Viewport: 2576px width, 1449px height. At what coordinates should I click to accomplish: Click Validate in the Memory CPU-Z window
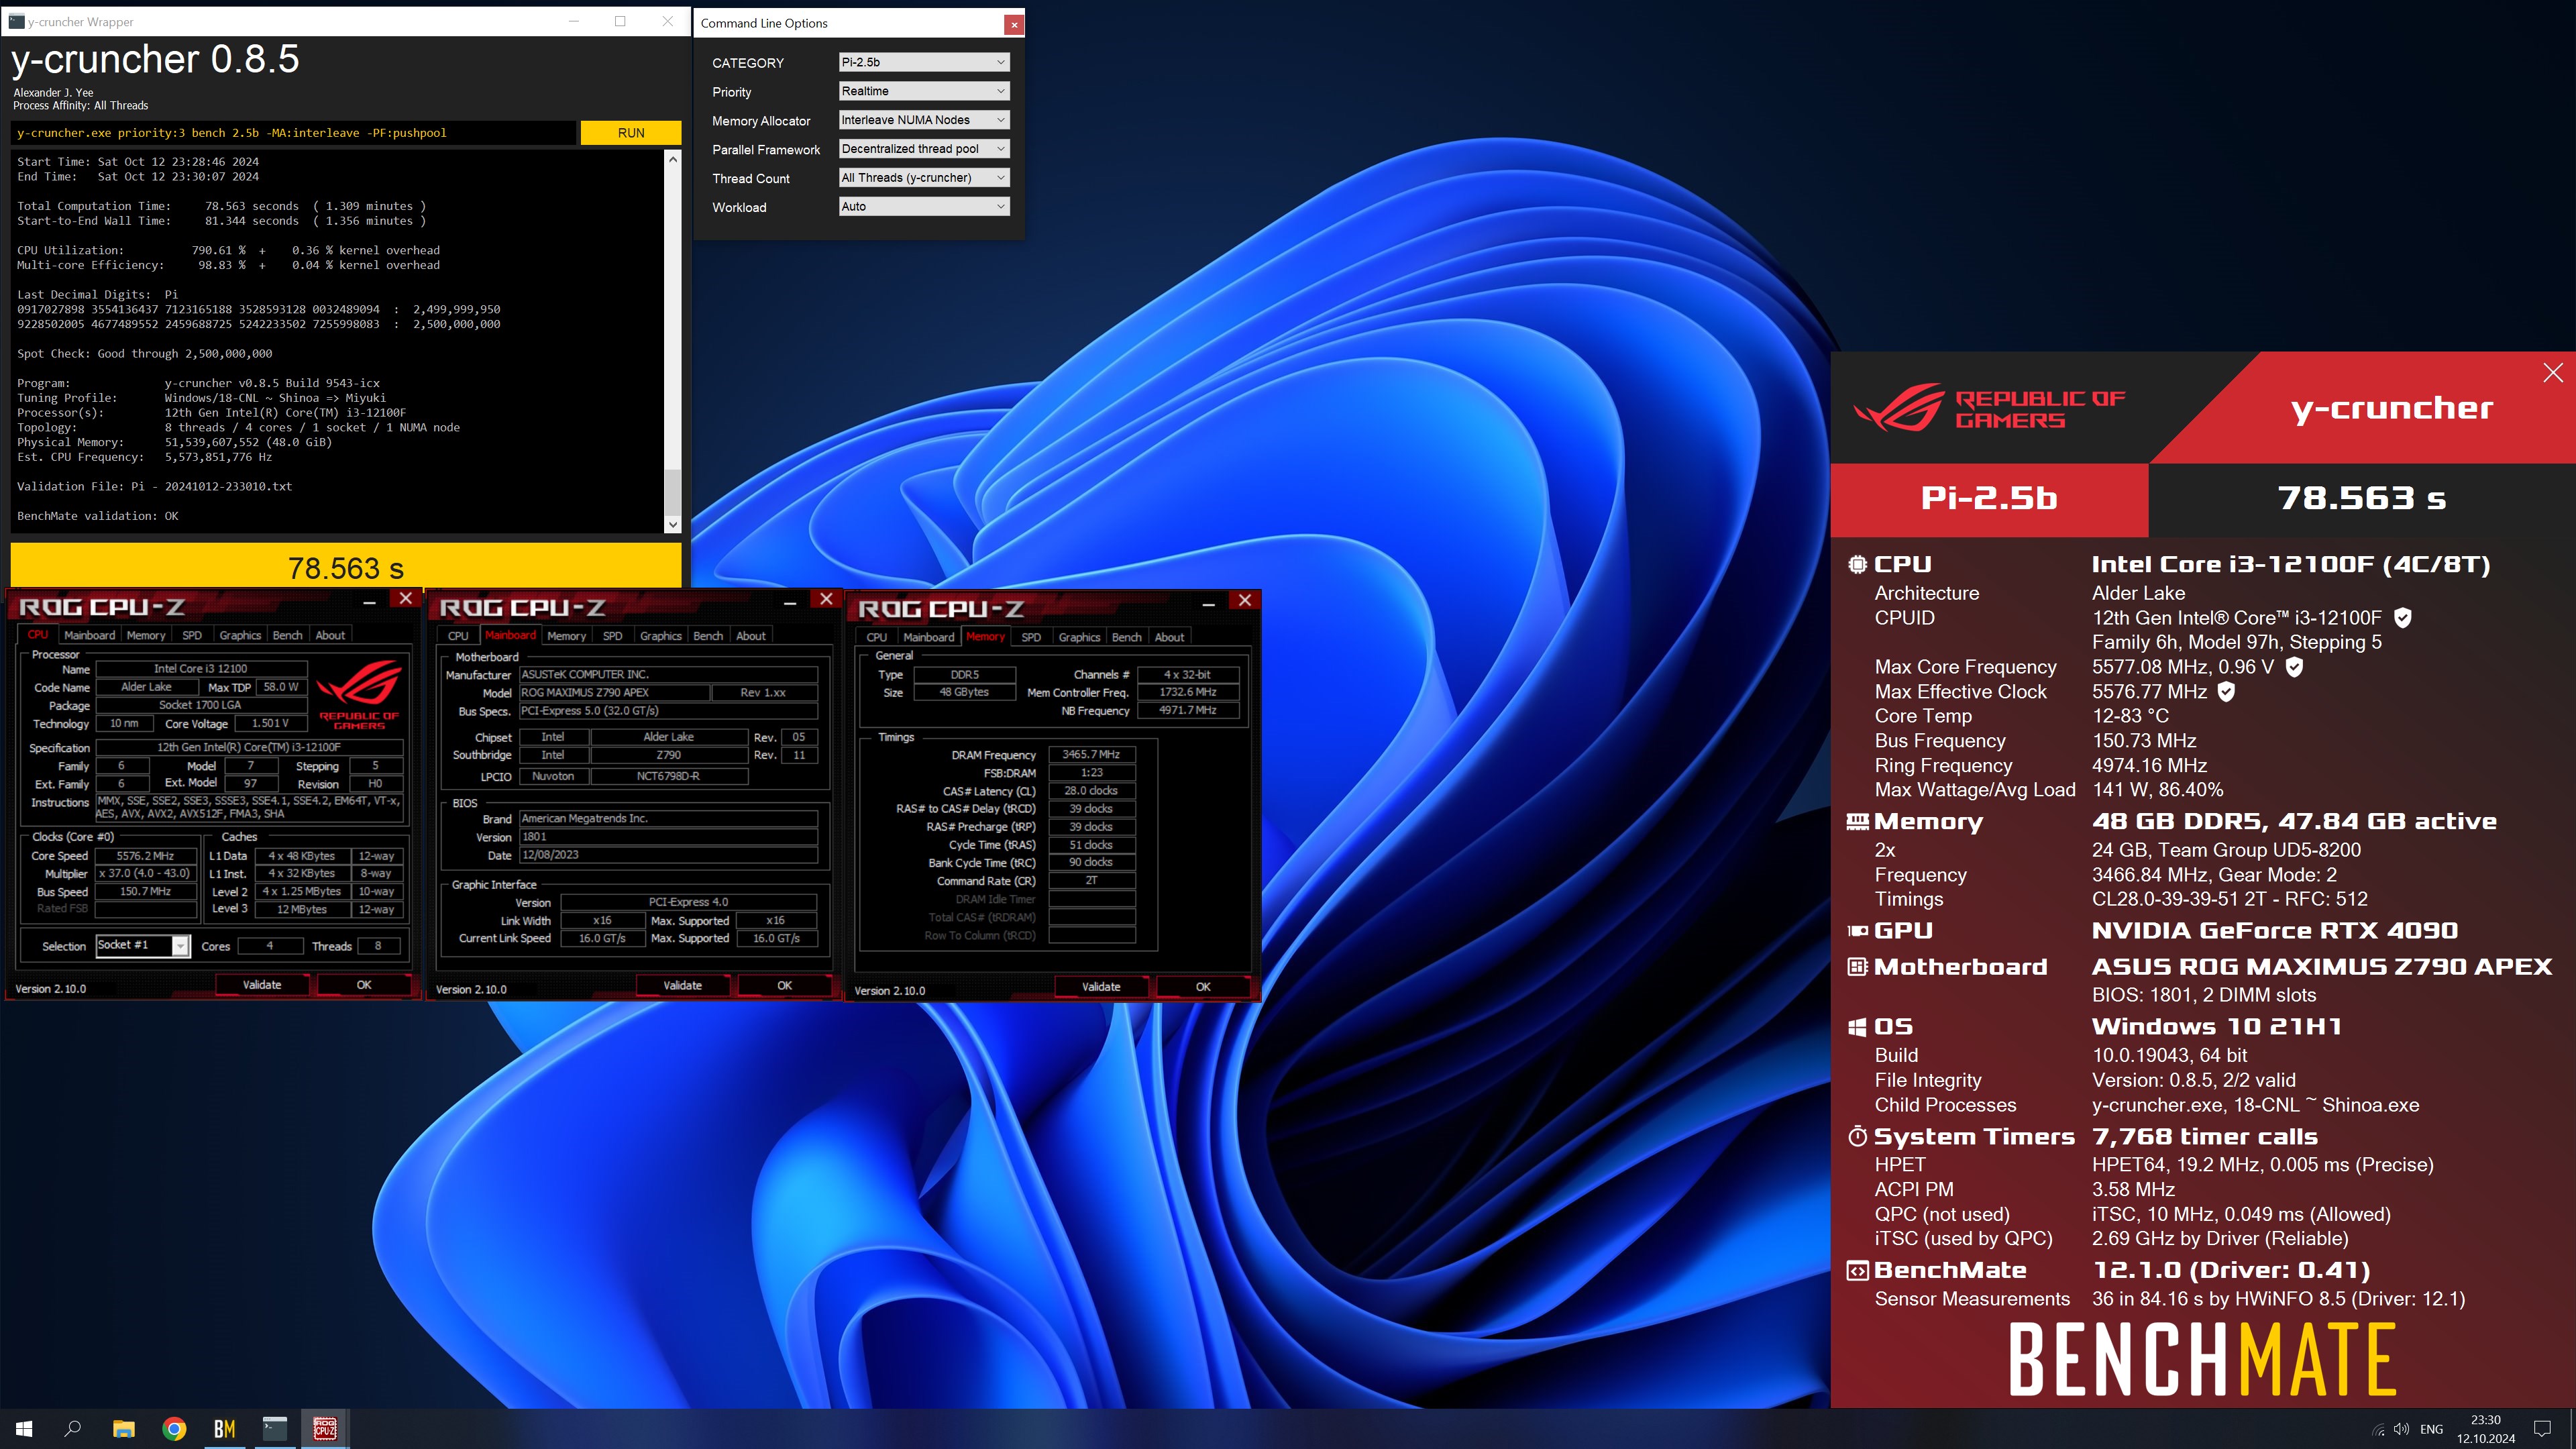1101,987
